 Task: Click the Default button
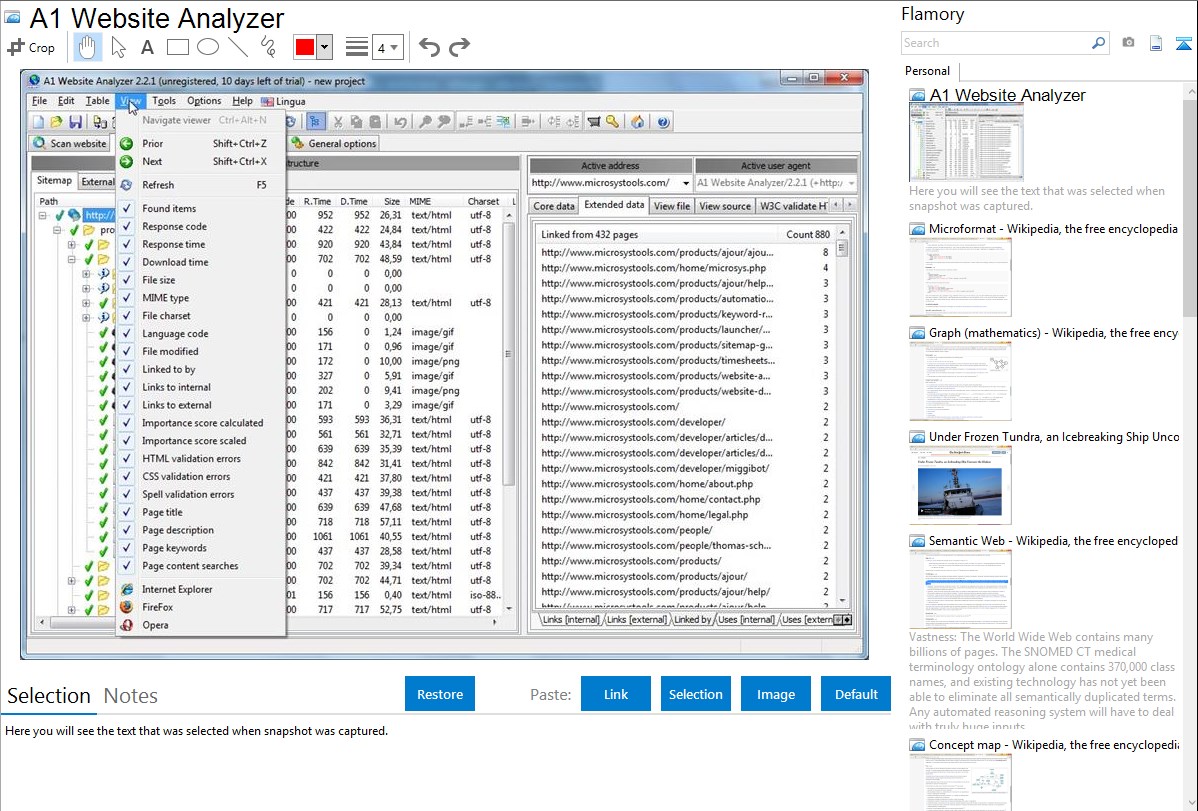point(856,694)
